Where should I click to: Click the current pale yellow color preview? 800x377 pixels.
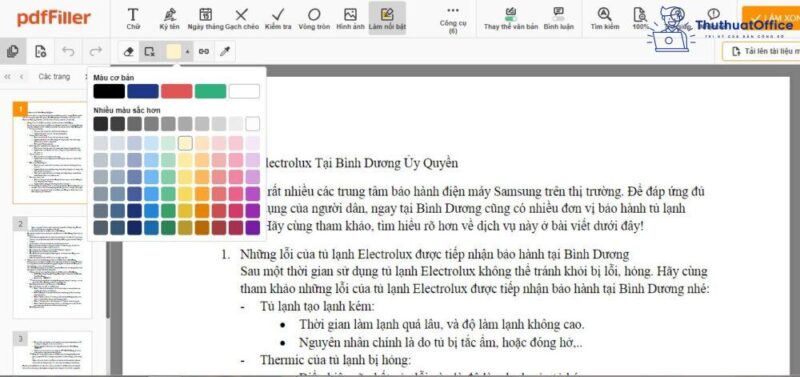[173, 52]
